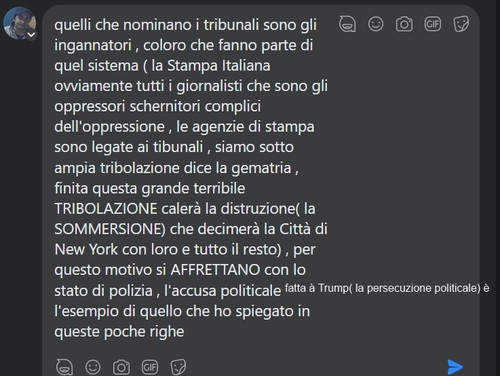Choose a sticker via upper sticker icon

461,24
